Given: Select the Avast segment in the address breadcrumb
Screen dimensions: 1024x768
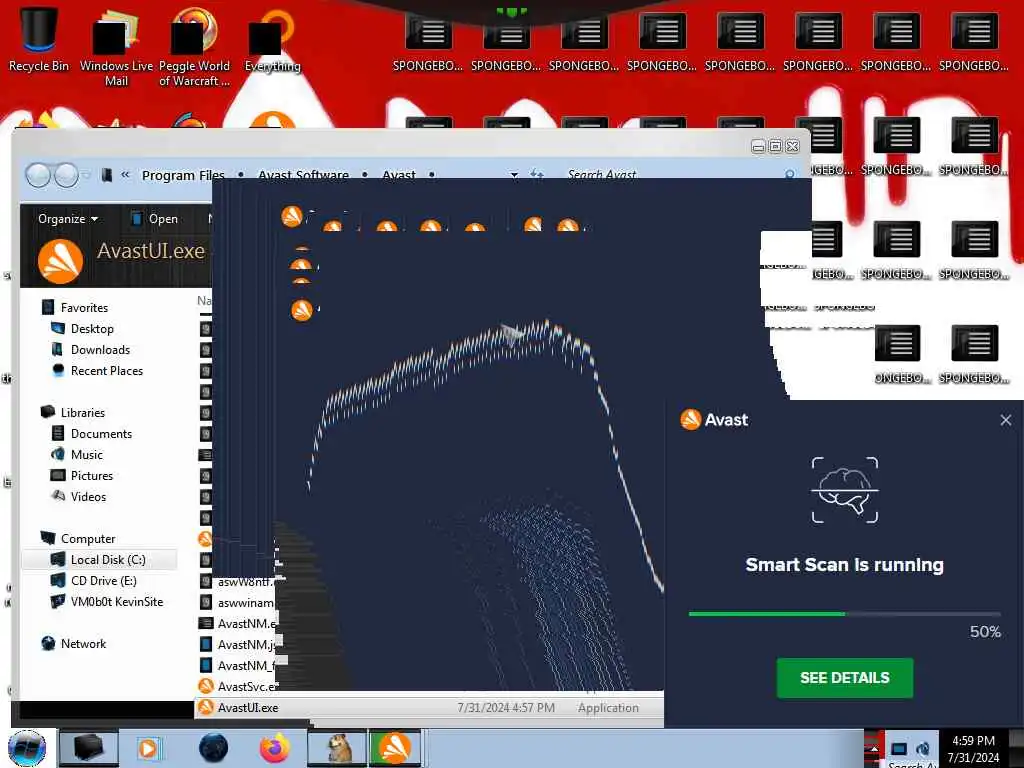Looking at the screenshot, I should pos(398,175).
